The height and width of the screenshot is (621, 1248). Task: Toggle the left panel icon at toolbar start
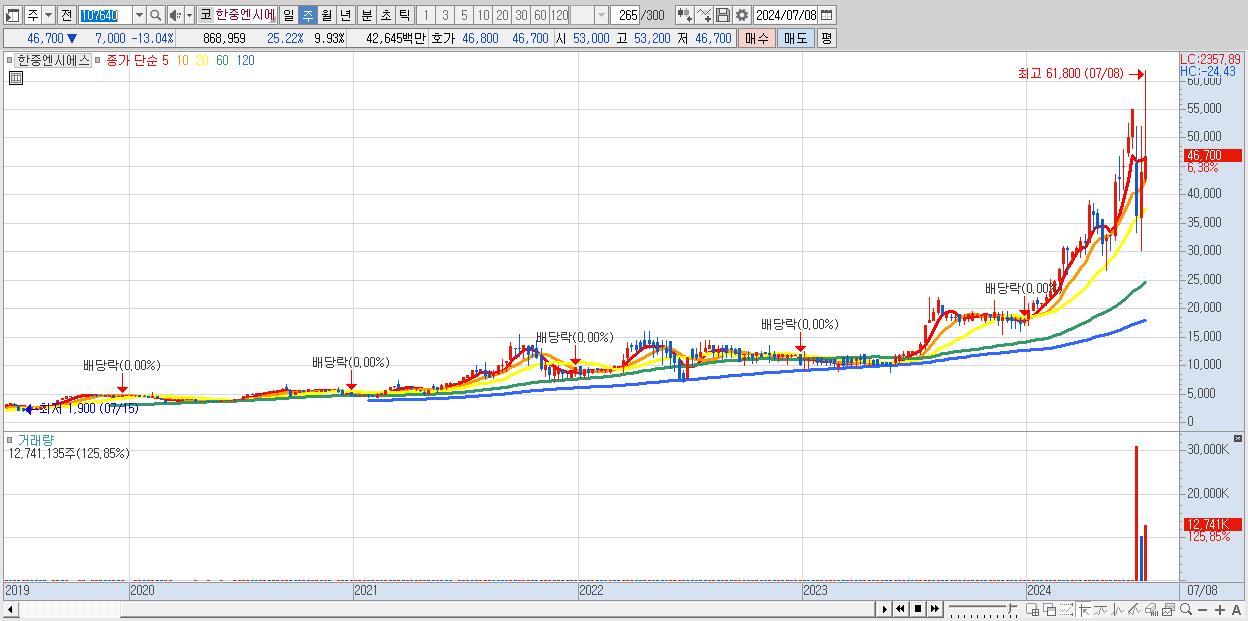(13, 15)
